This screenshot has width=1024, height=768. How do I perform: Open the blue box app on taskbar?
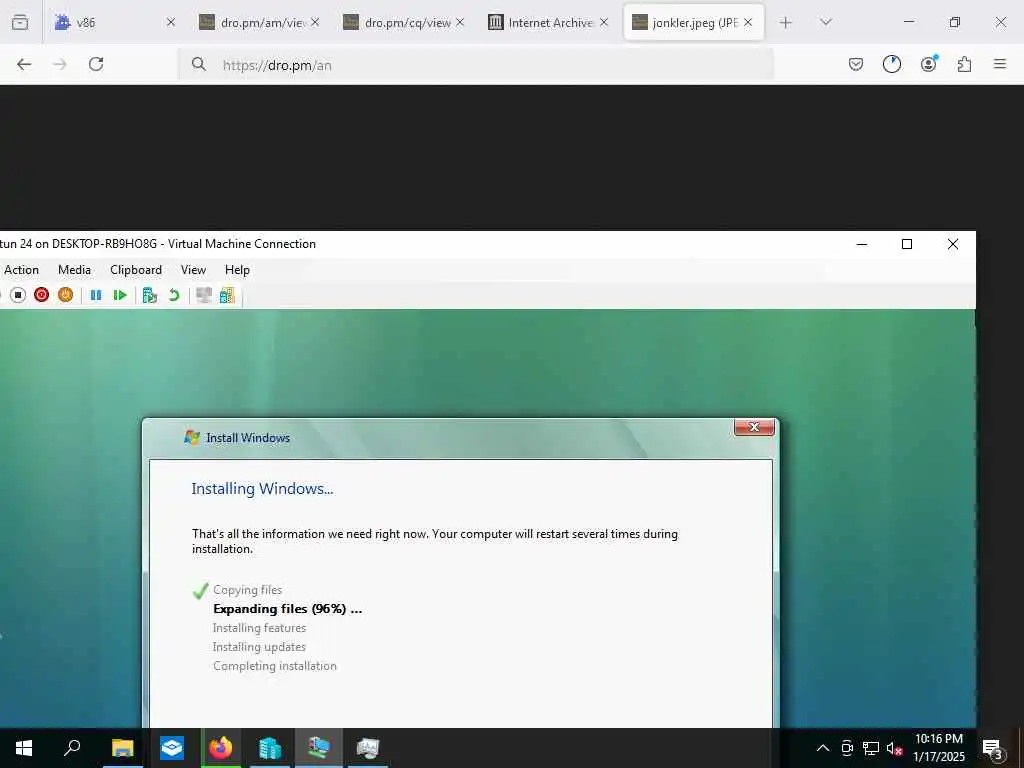click(x=172, y=748)
